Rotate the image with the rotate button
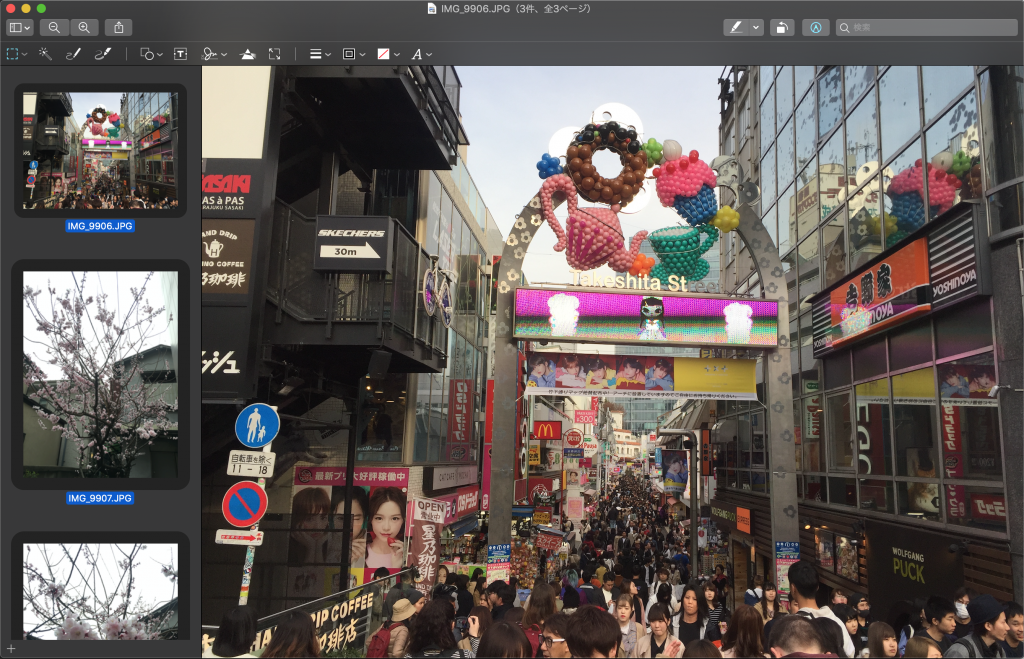This screenshot has height=659, width=1024. pos(784,28)
